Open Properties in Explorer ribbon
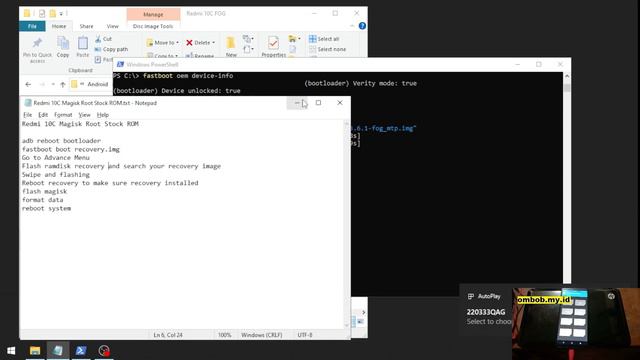The height and width of the screenshot is (360, 640). coord(273,46)
